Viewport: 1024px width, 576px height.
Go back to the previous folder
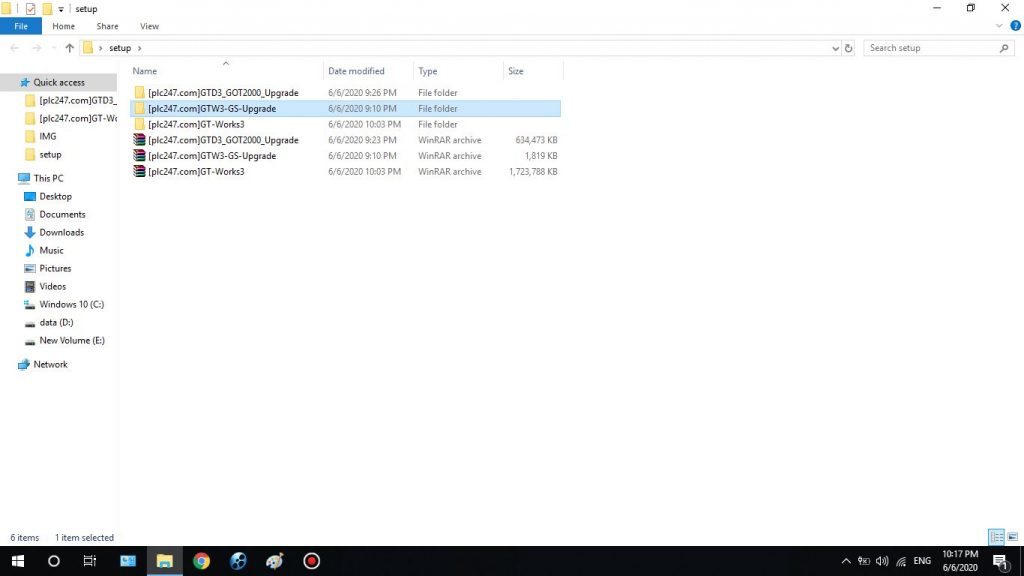pyautogui.click(x=14, y=48)
